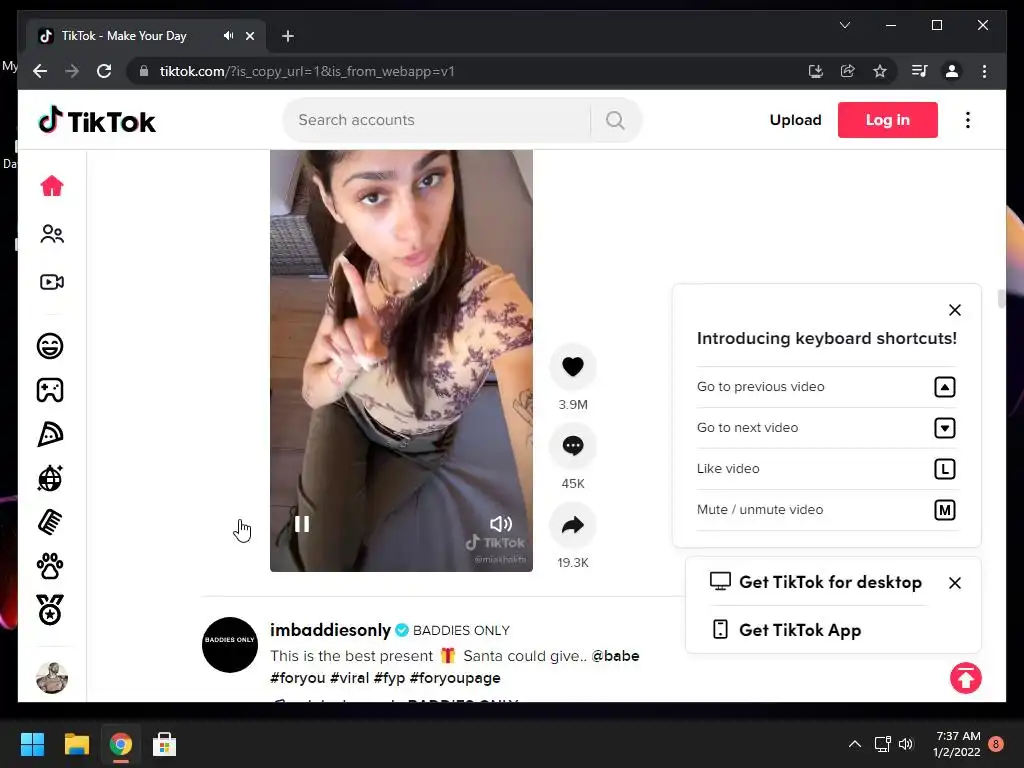The height and width of the screenshot is (768, 1024).
Task: Pause the playing video
Action: (302, 524)
